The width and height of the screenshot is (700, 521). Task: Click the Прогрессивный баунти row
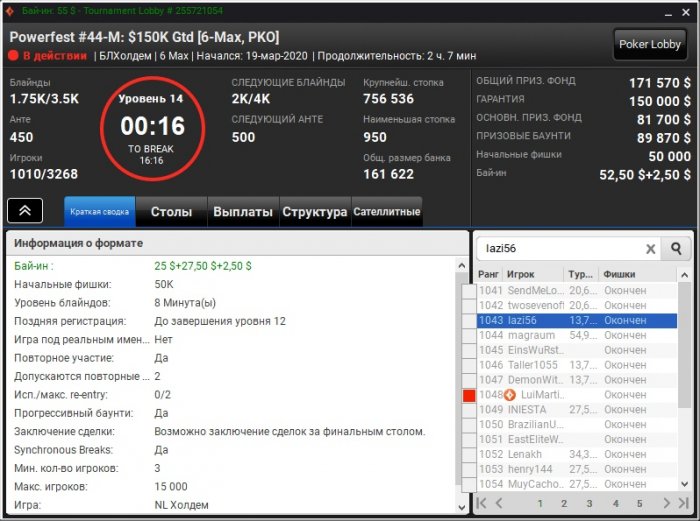tap(231, 413)
